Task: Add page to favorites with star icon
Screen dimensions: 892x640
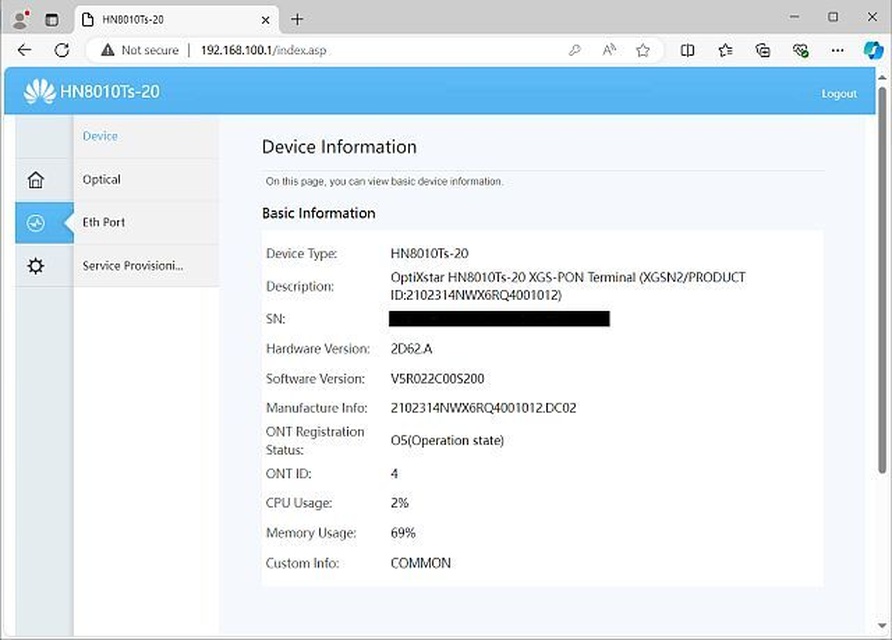Action: click(x=643, y=50)
